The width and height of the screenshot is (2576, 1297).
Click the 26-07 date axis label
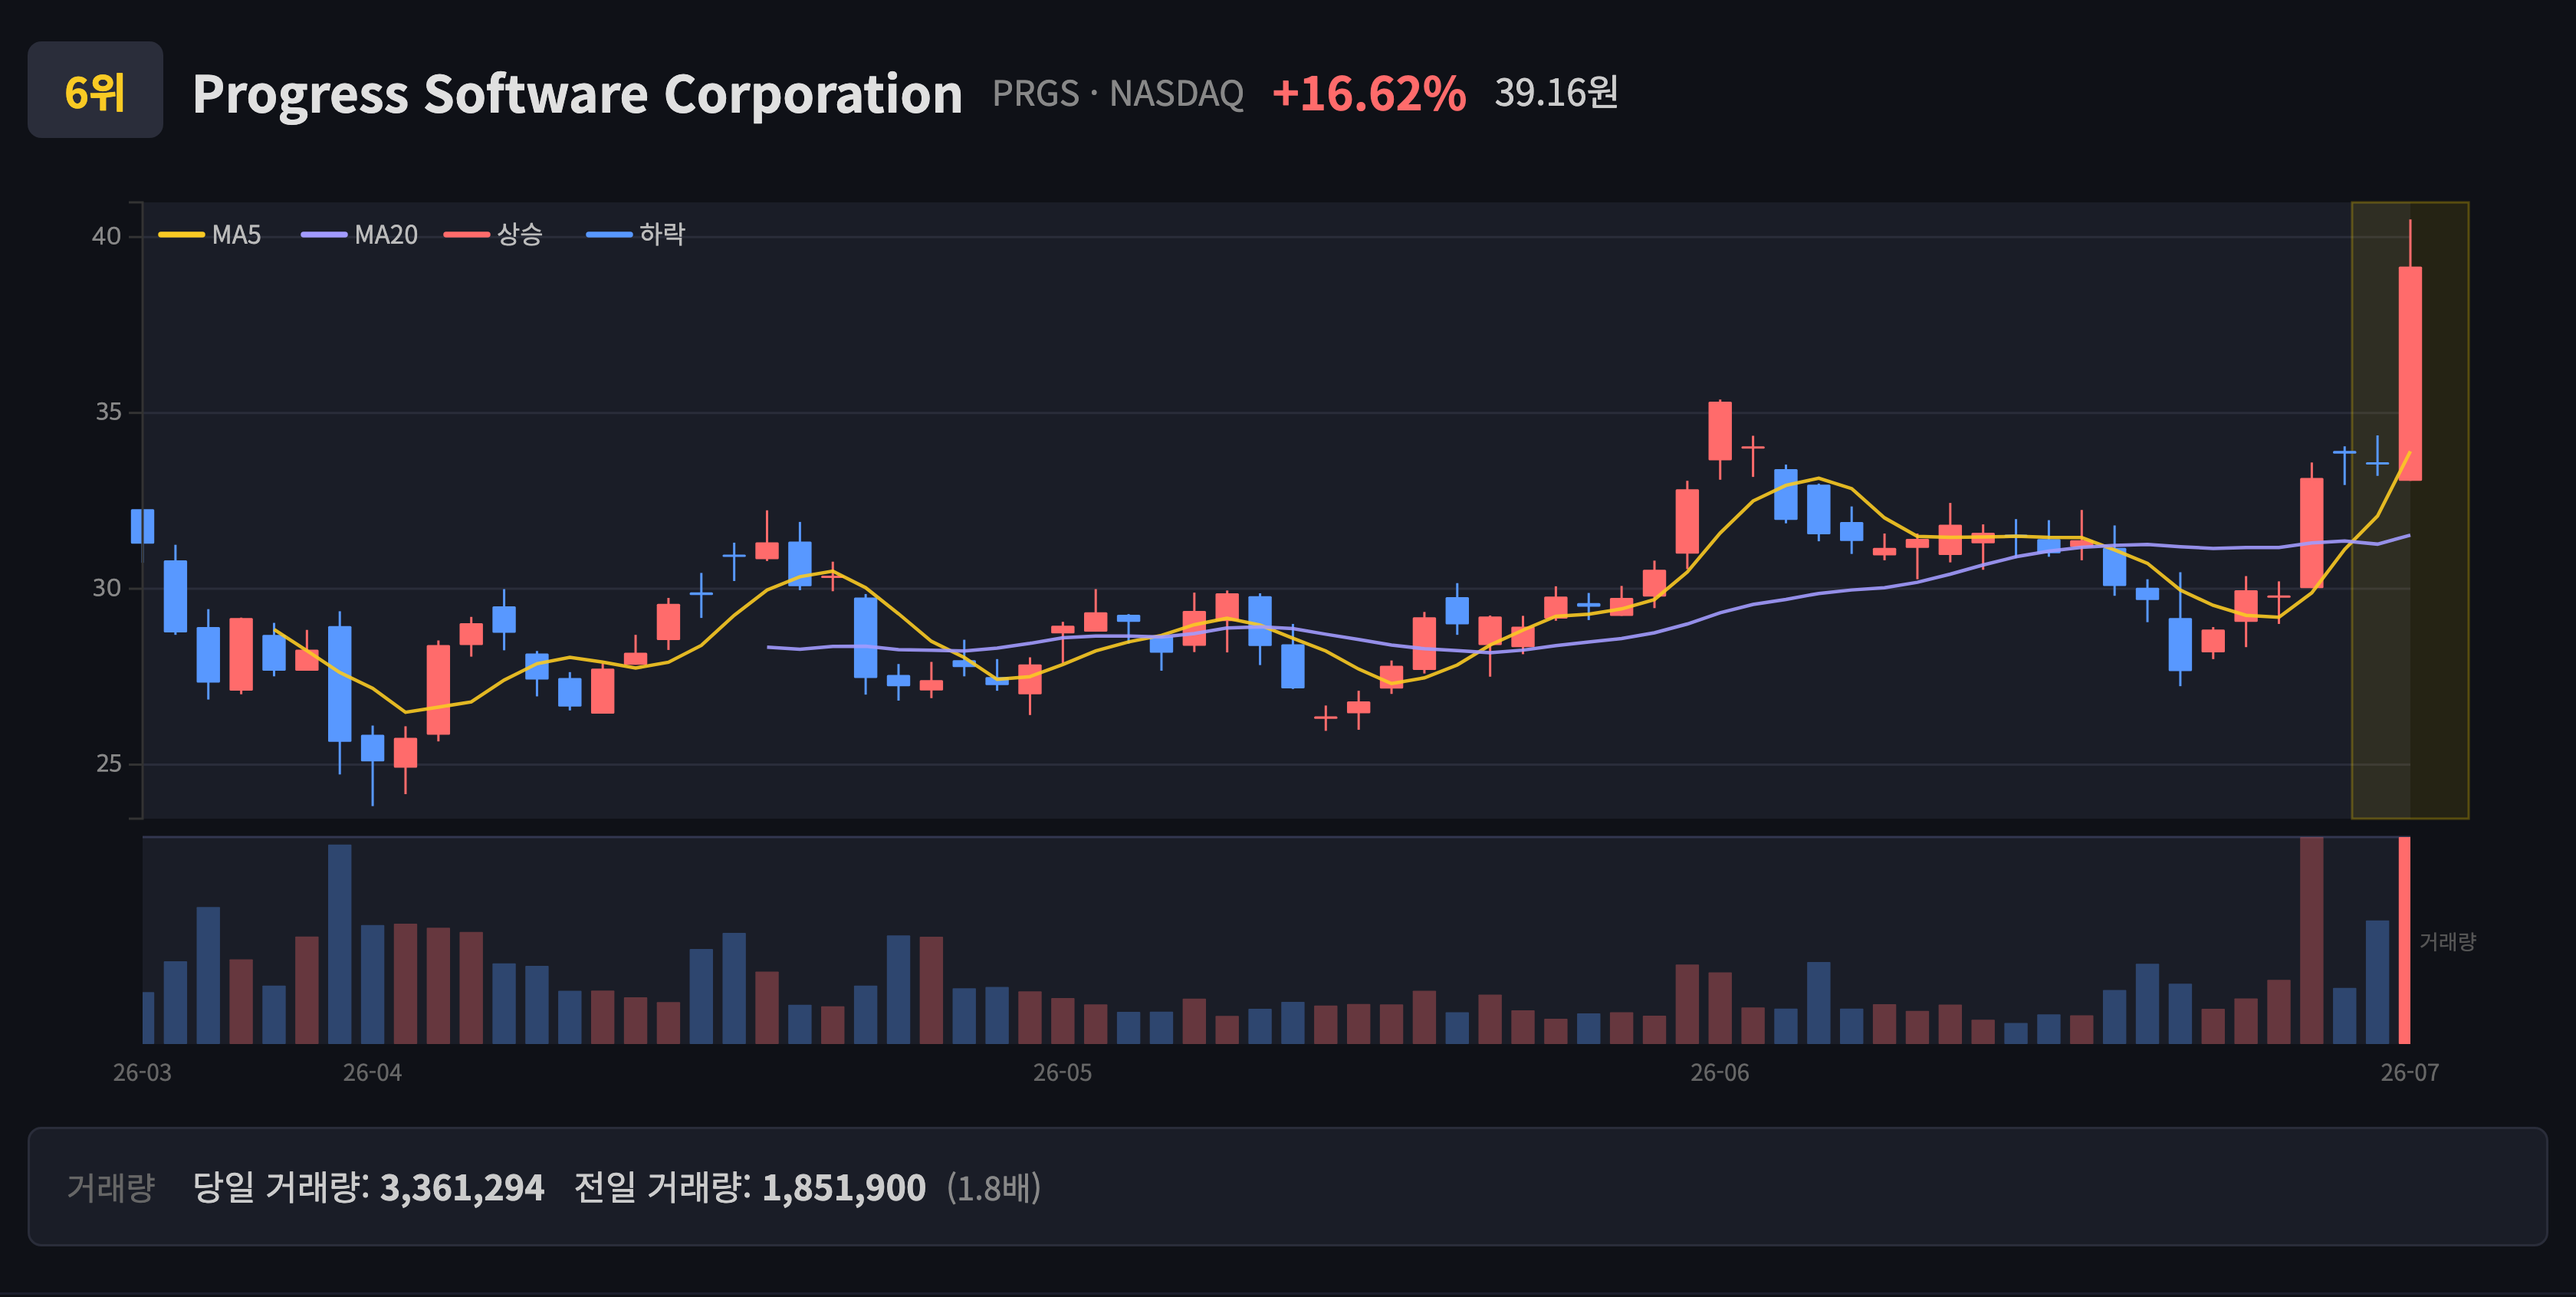click(2410, 1073)
